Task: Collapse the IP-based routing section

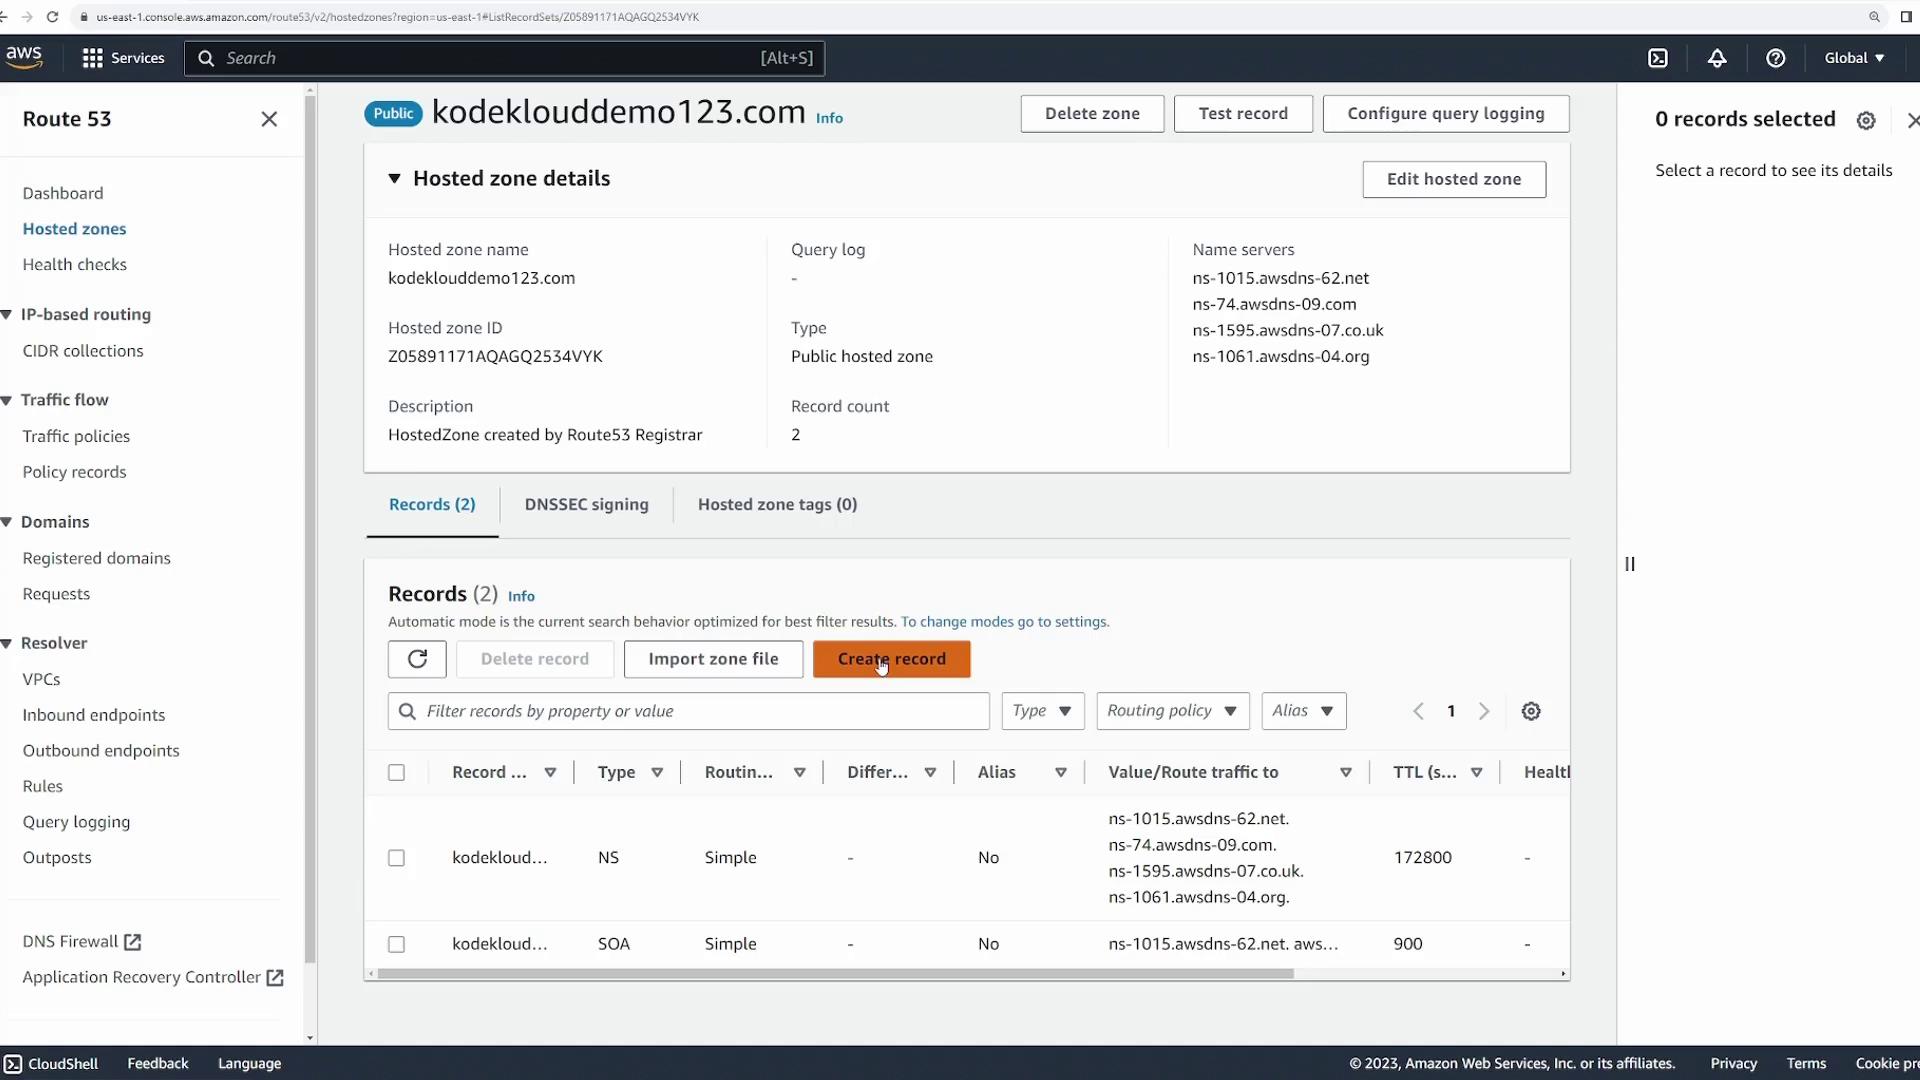Action: tap(7, 314)
